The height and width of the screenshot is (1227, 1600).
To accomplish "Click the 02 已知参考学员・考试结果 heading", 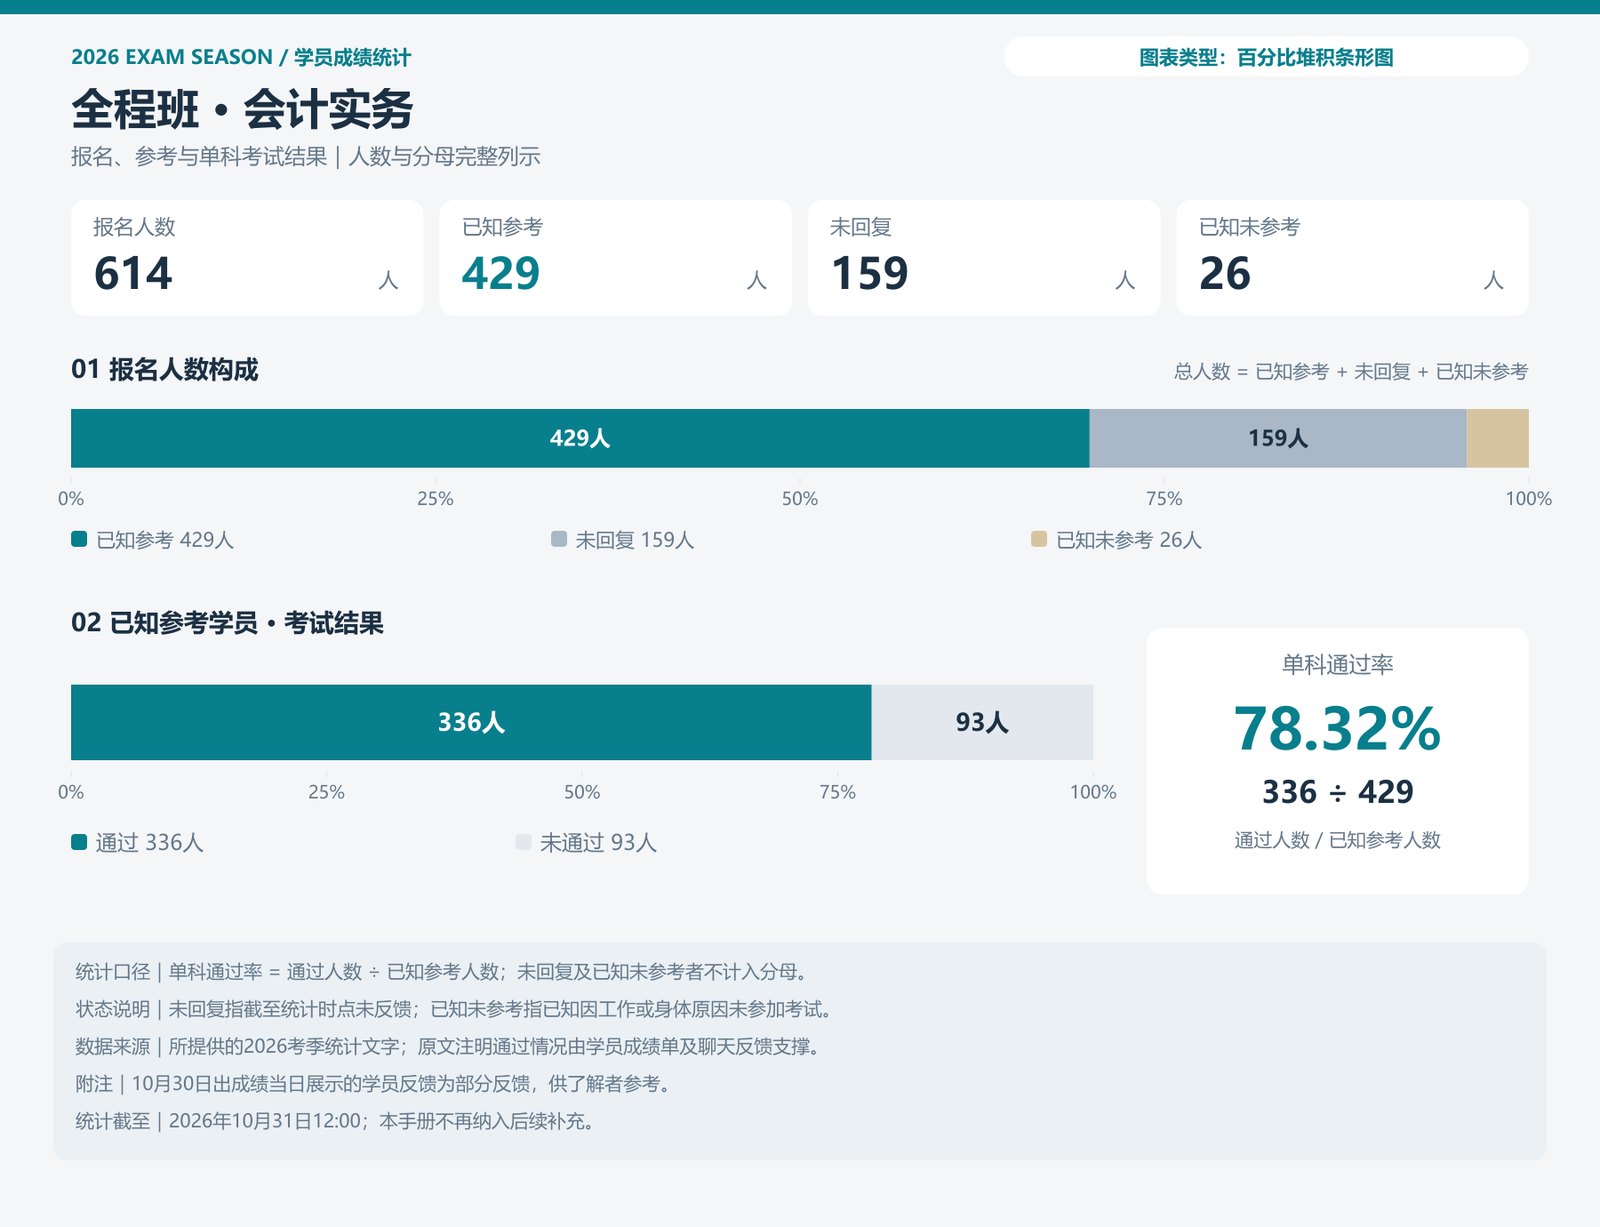I will (x=227, y=623).
